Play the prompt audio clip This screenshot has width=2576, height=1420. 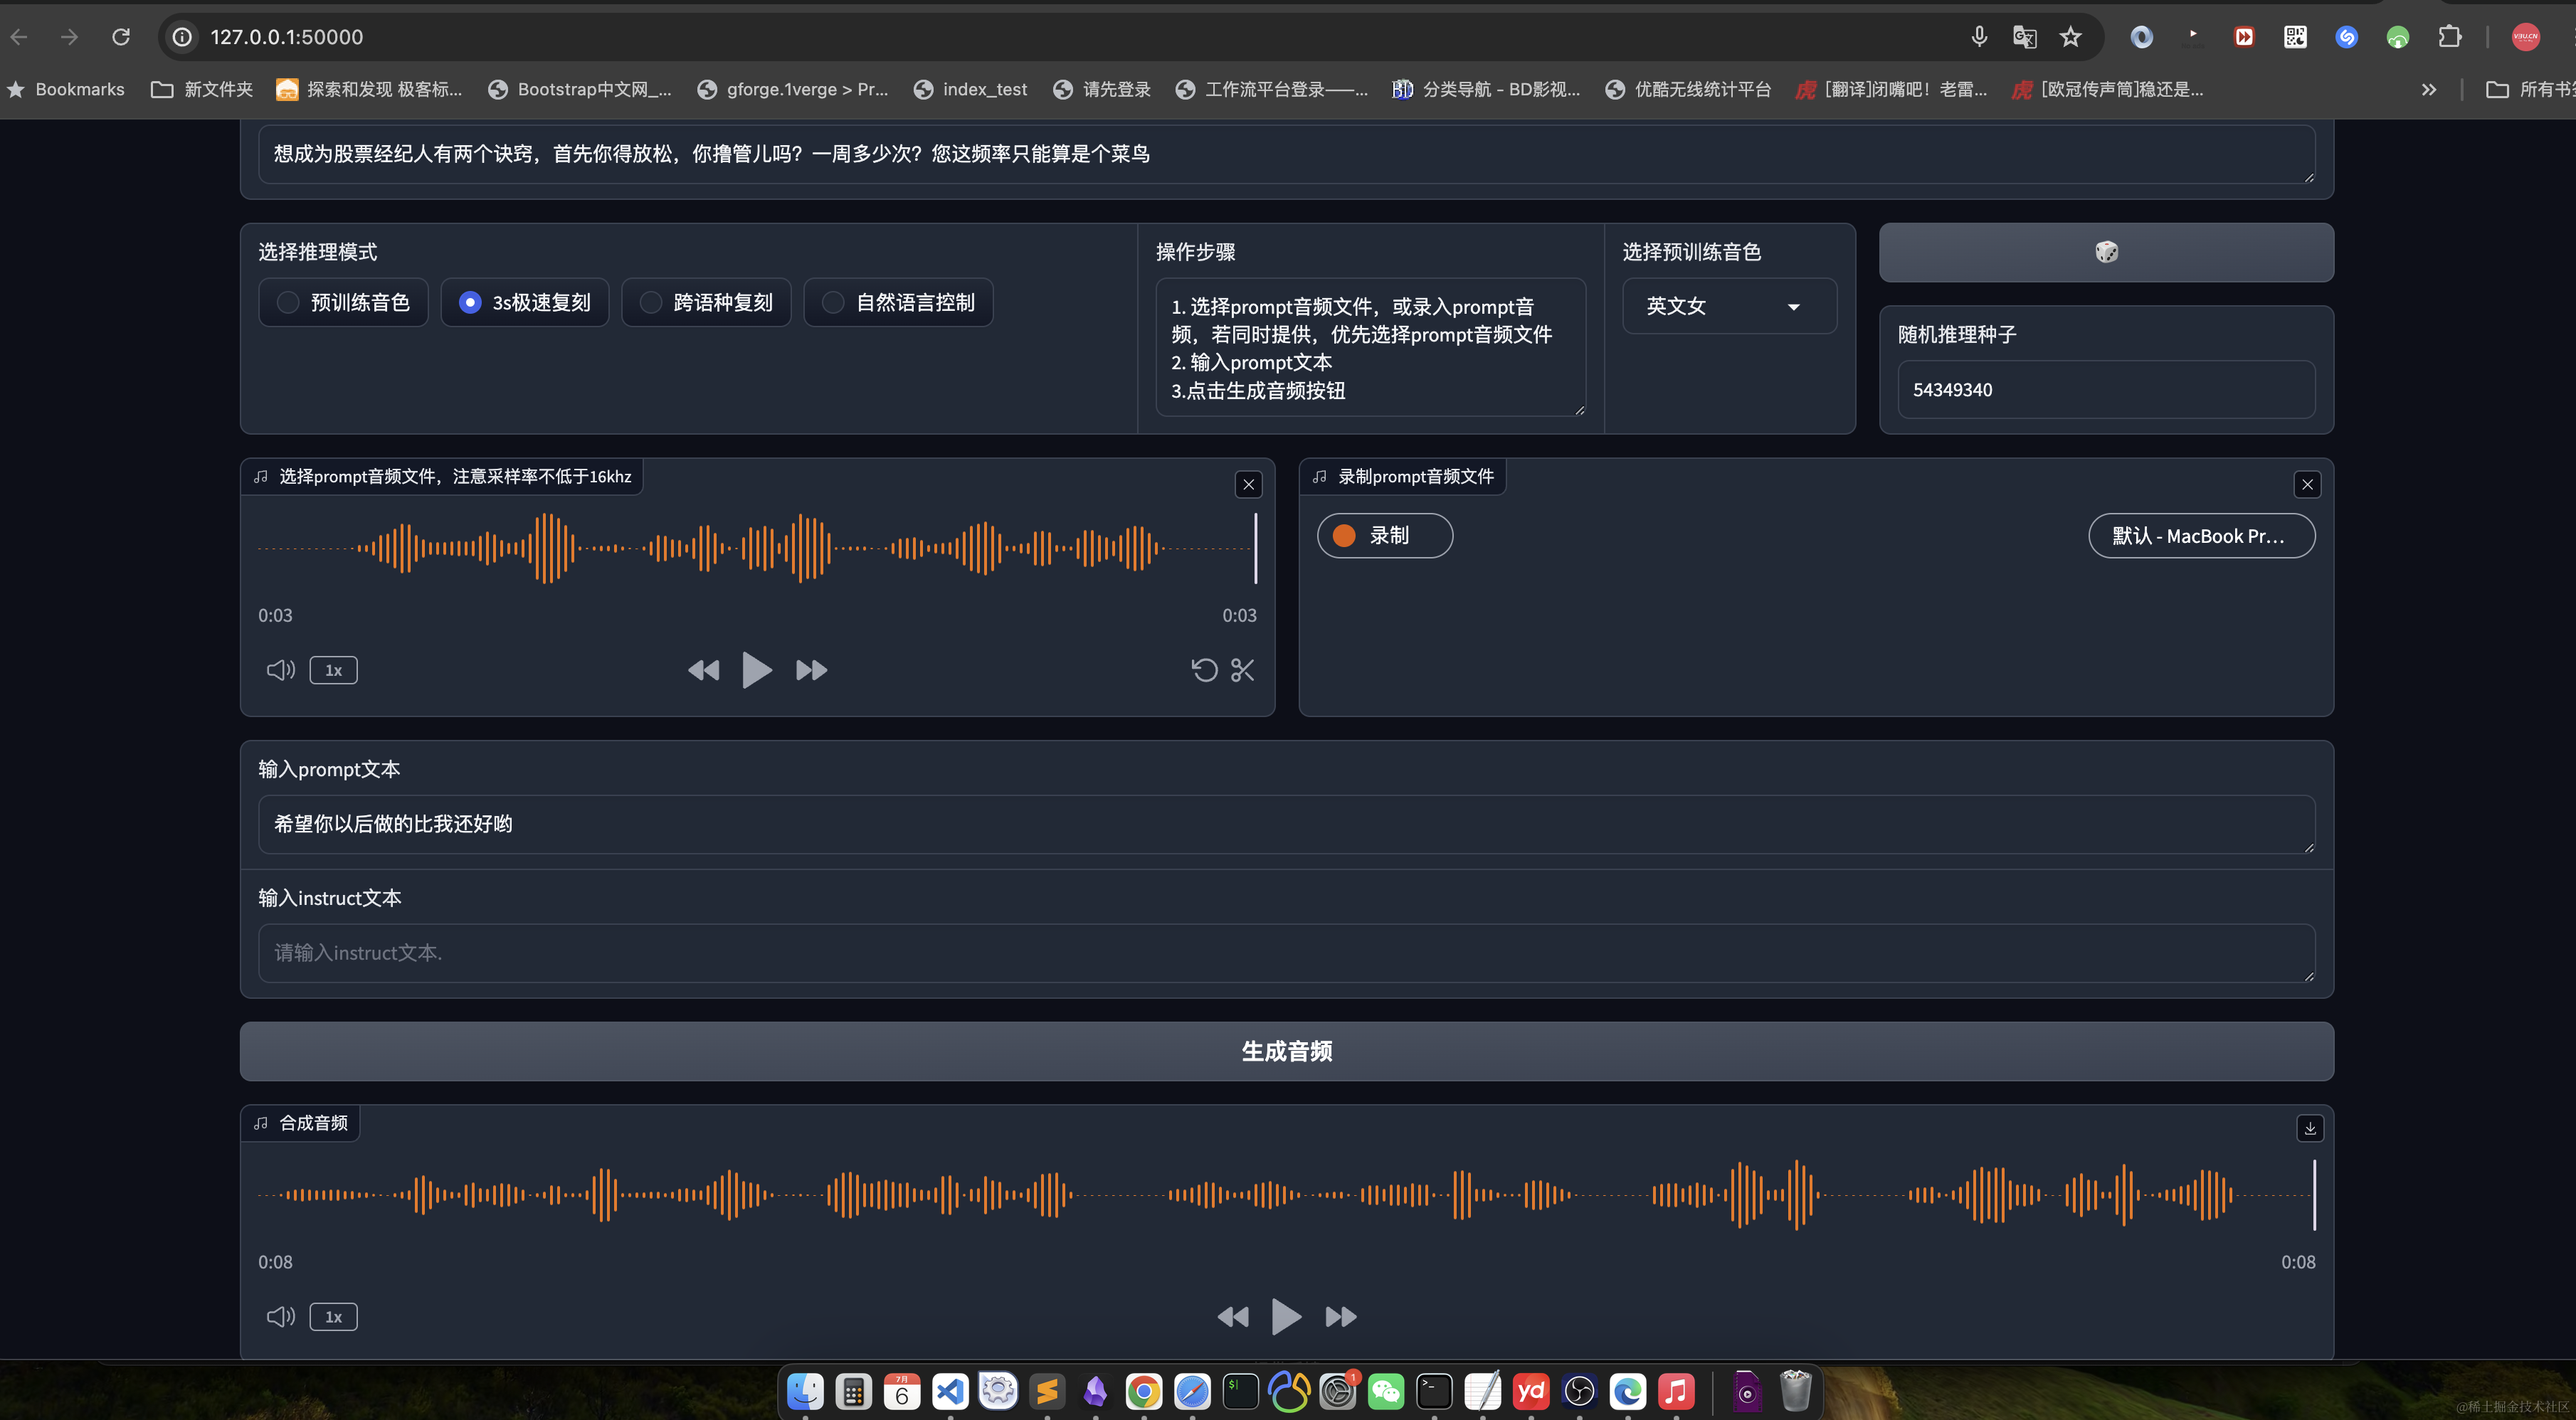(757, 670)
